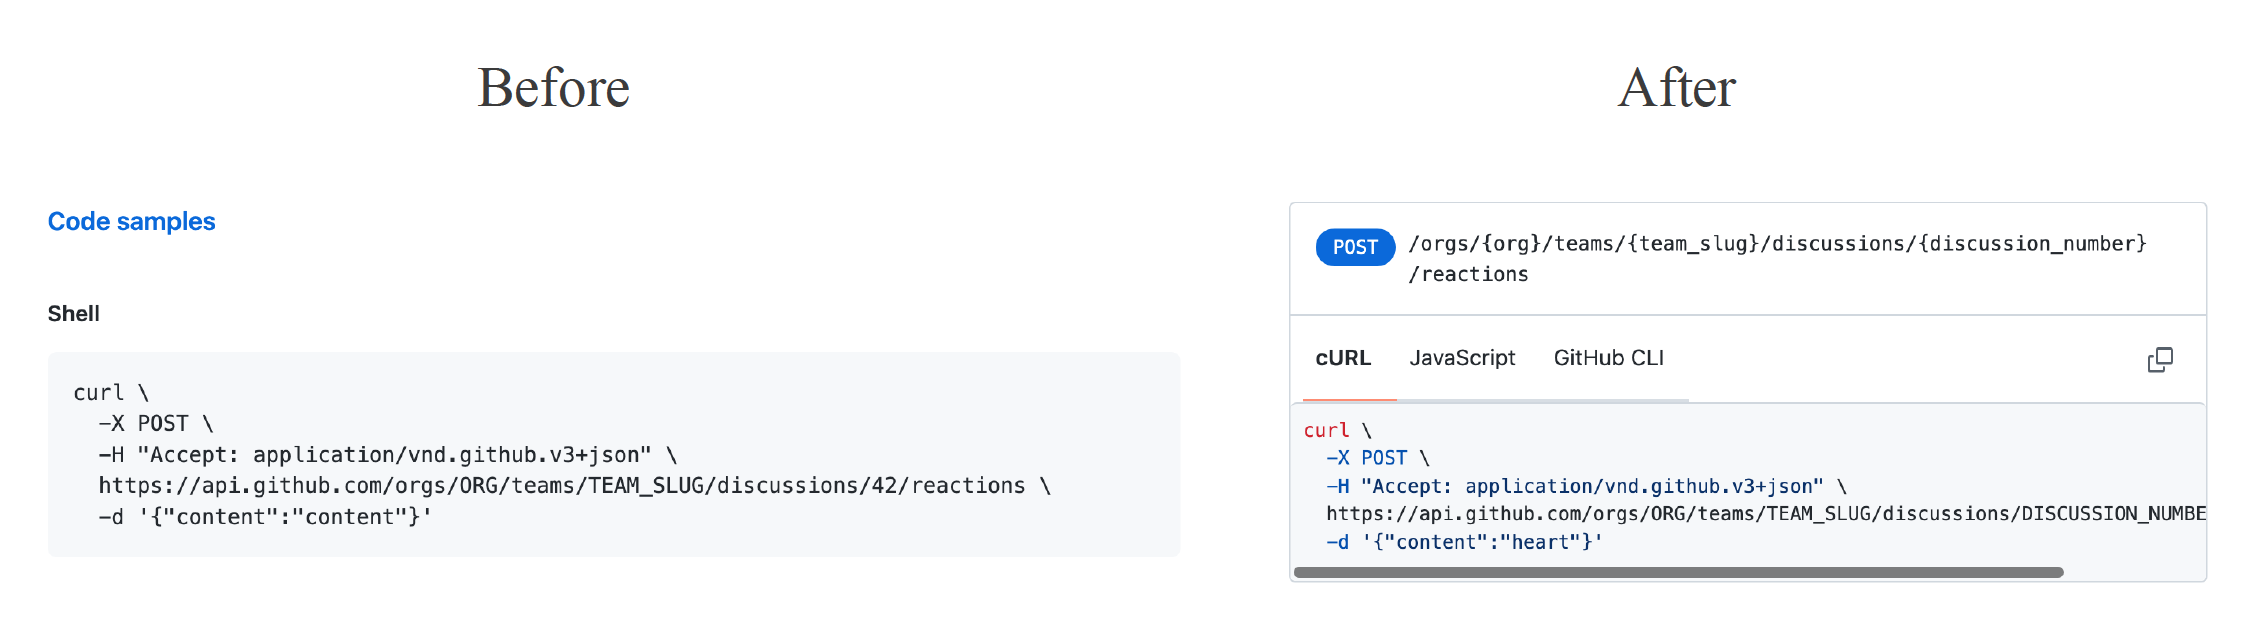Click the POST pill in the endpoint header
The height and width of the screenshot is (644, 2264).
[1354, 247]
